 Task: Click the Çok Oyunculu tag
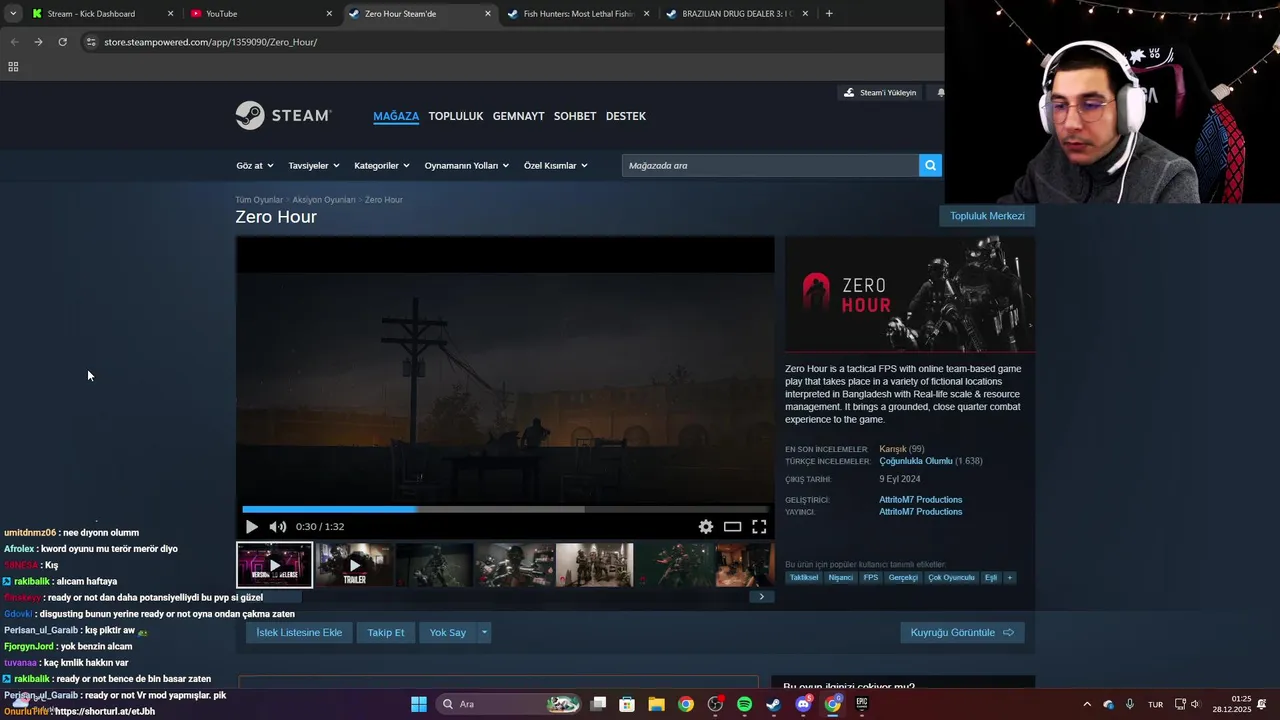[x=951, y=578]
